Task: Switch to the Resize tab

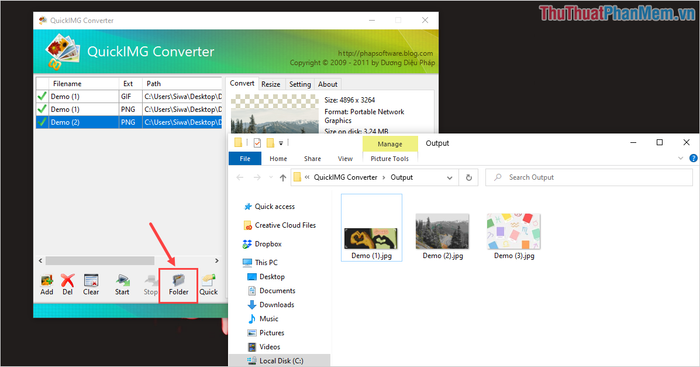Action: [x=271, y=84]
